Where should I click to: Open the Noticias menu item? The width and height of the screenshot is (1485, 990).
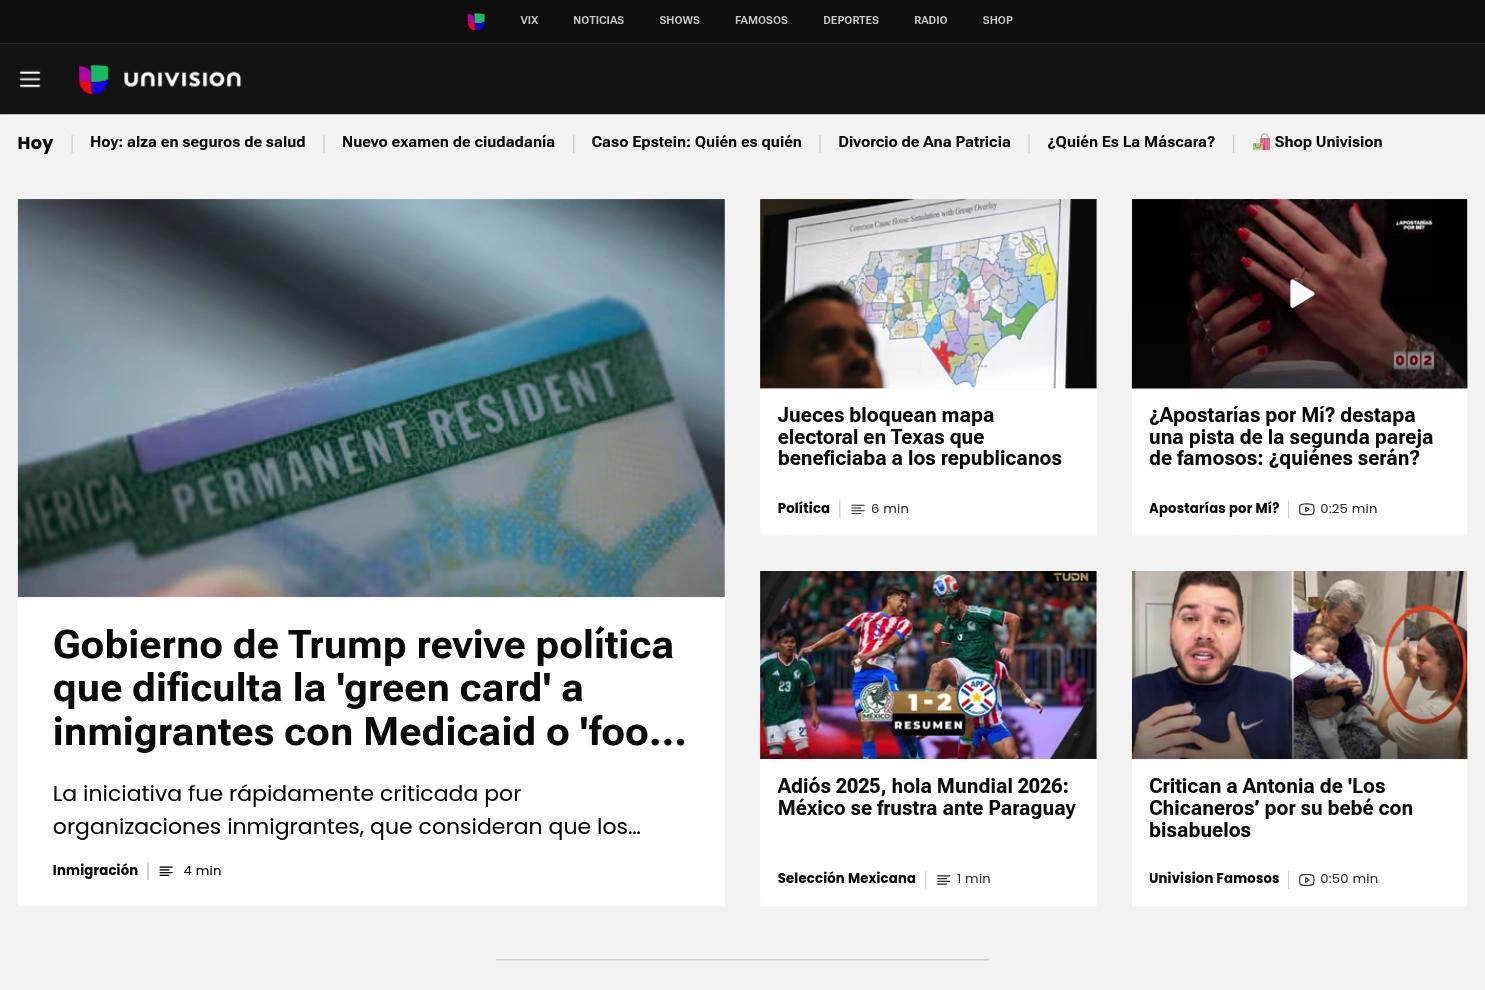598,20
